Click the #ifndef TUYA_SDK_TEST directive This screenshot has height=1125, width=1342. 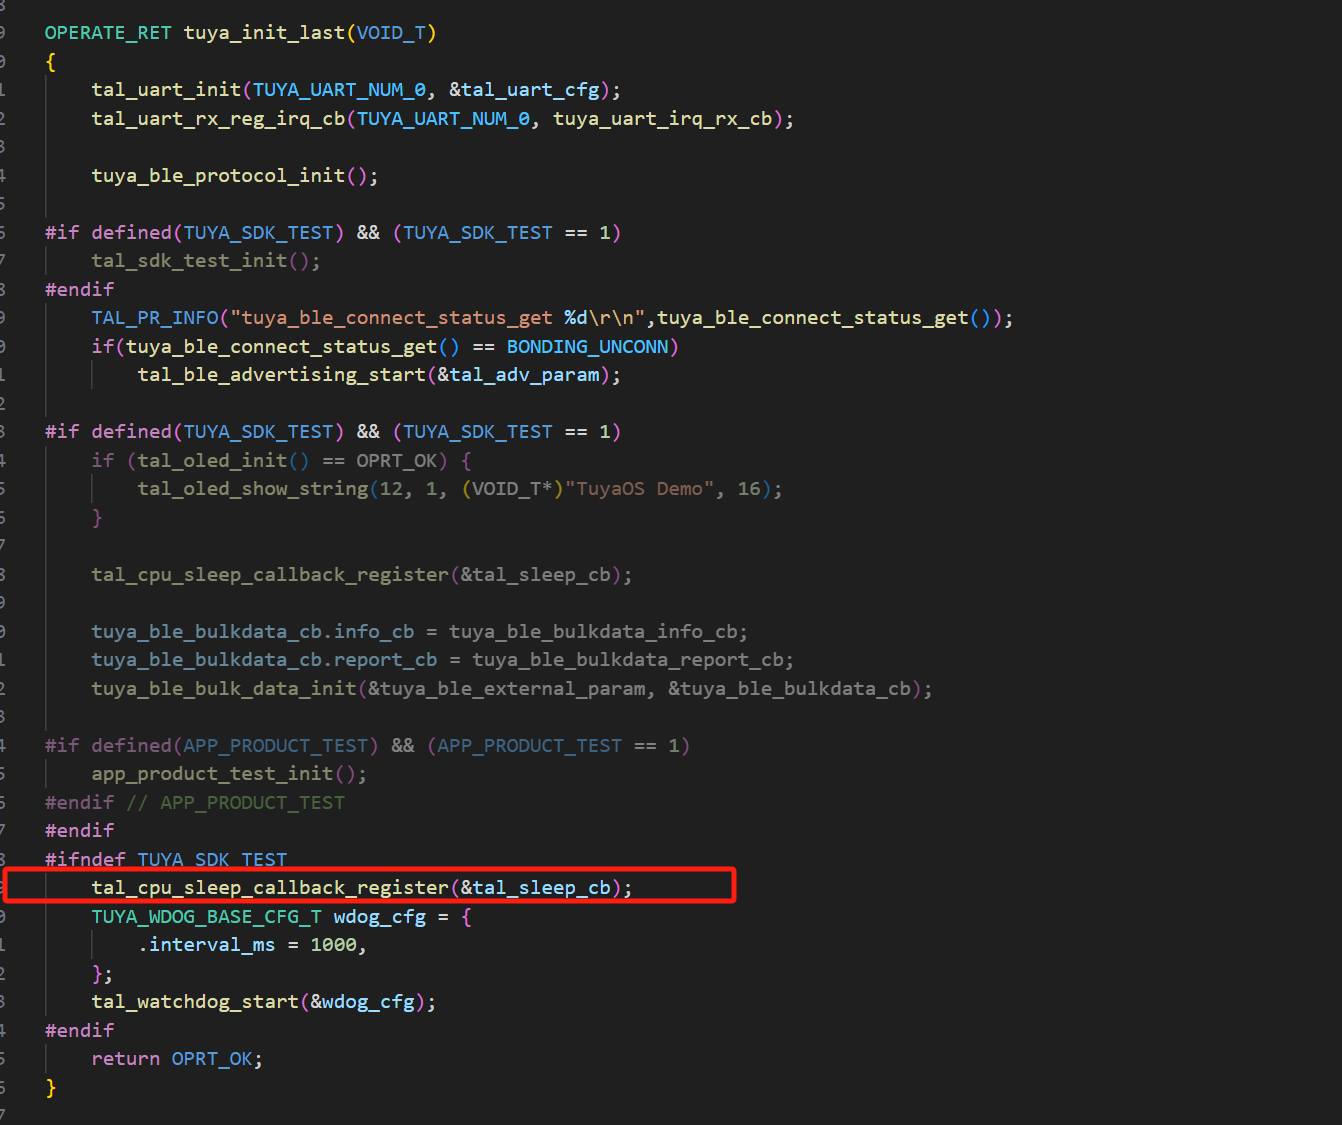[x=166, y=860]
